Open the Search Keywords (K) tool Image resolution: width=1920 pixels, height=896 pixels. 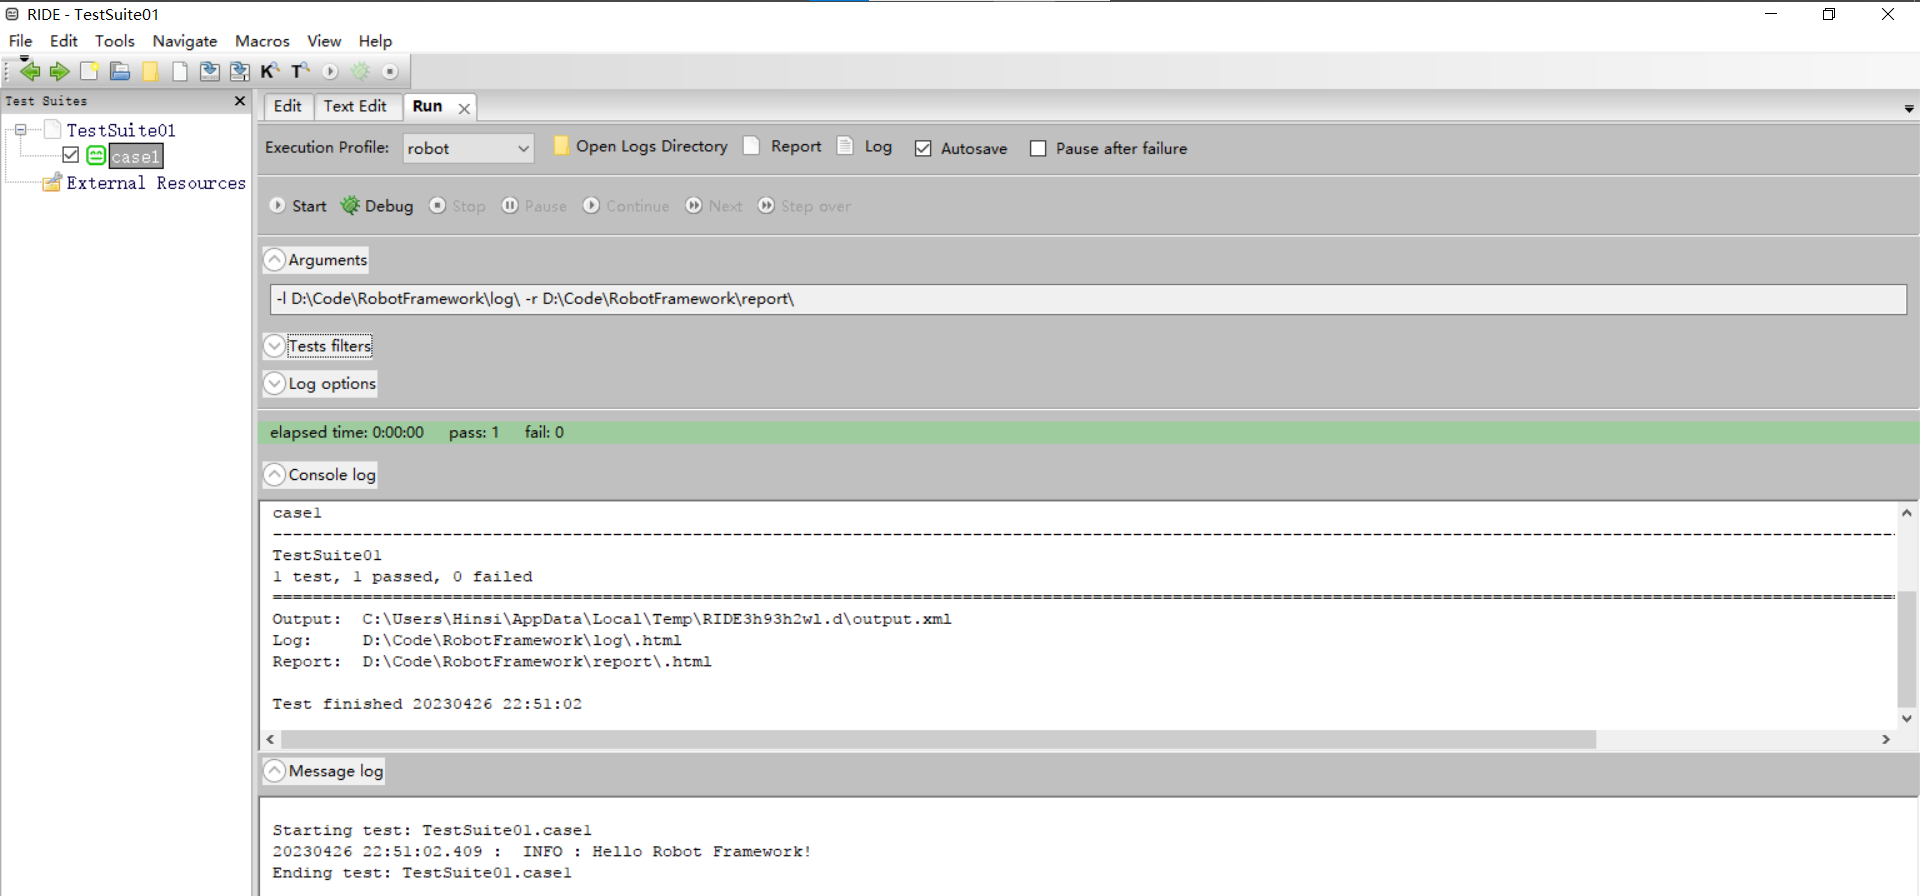270,71
